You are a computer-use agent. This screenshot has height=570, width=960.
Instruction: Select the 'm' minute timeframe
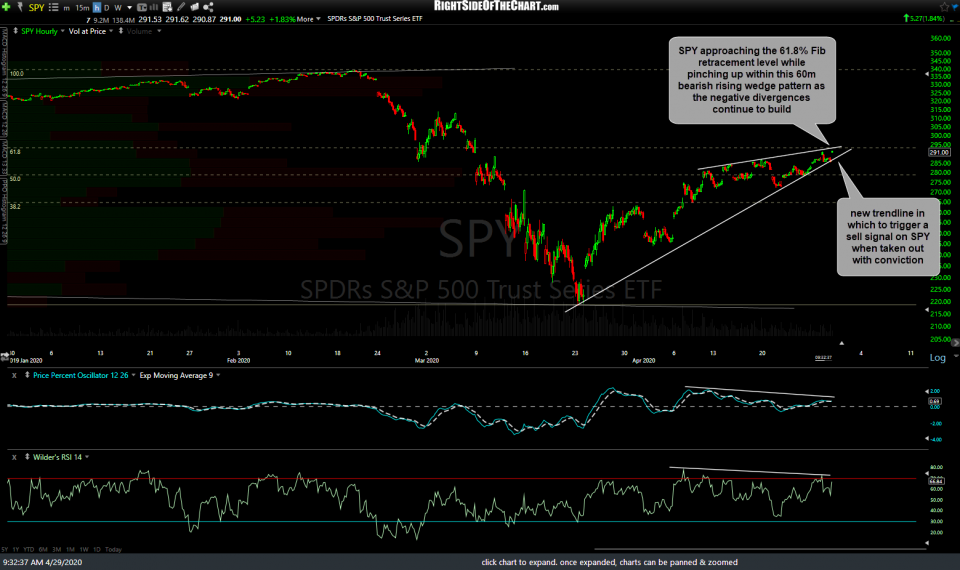coord(67,9)
